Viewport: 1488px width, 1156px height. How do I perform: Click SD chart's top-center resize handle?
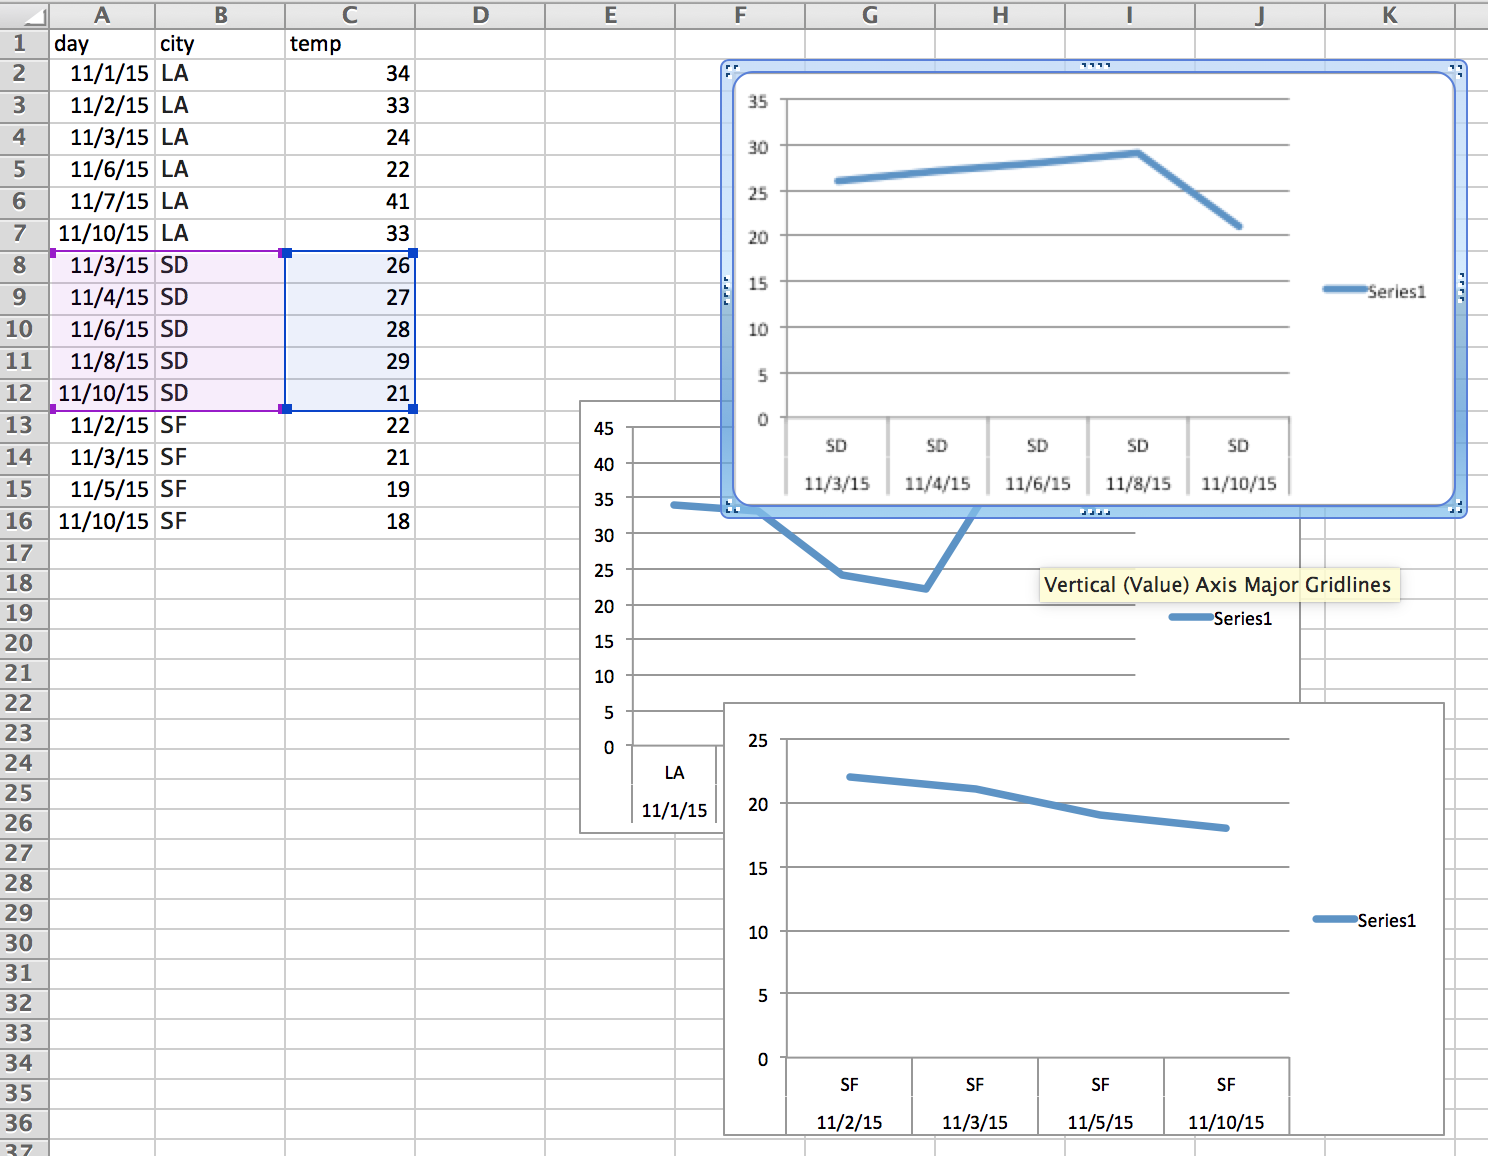pos(1095,65)
